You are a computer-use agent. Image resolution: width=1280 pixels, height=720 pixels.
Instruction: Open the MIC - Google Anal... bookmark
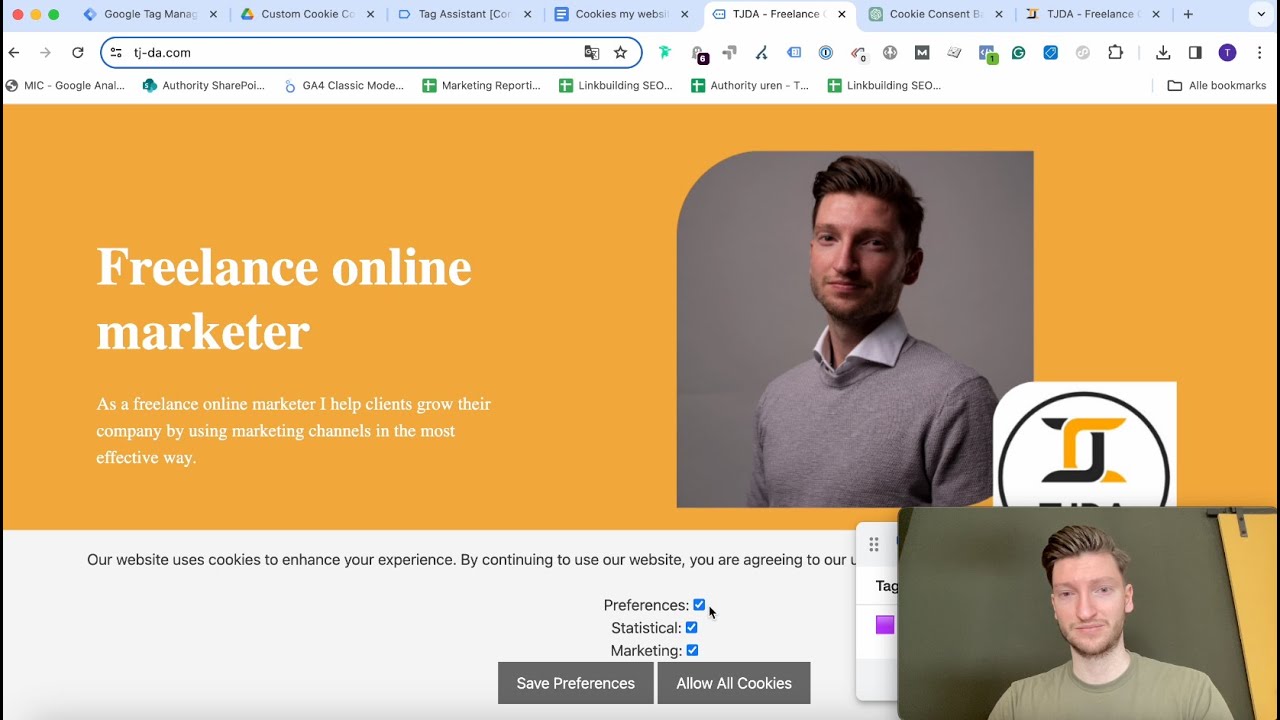click(66, 86)
